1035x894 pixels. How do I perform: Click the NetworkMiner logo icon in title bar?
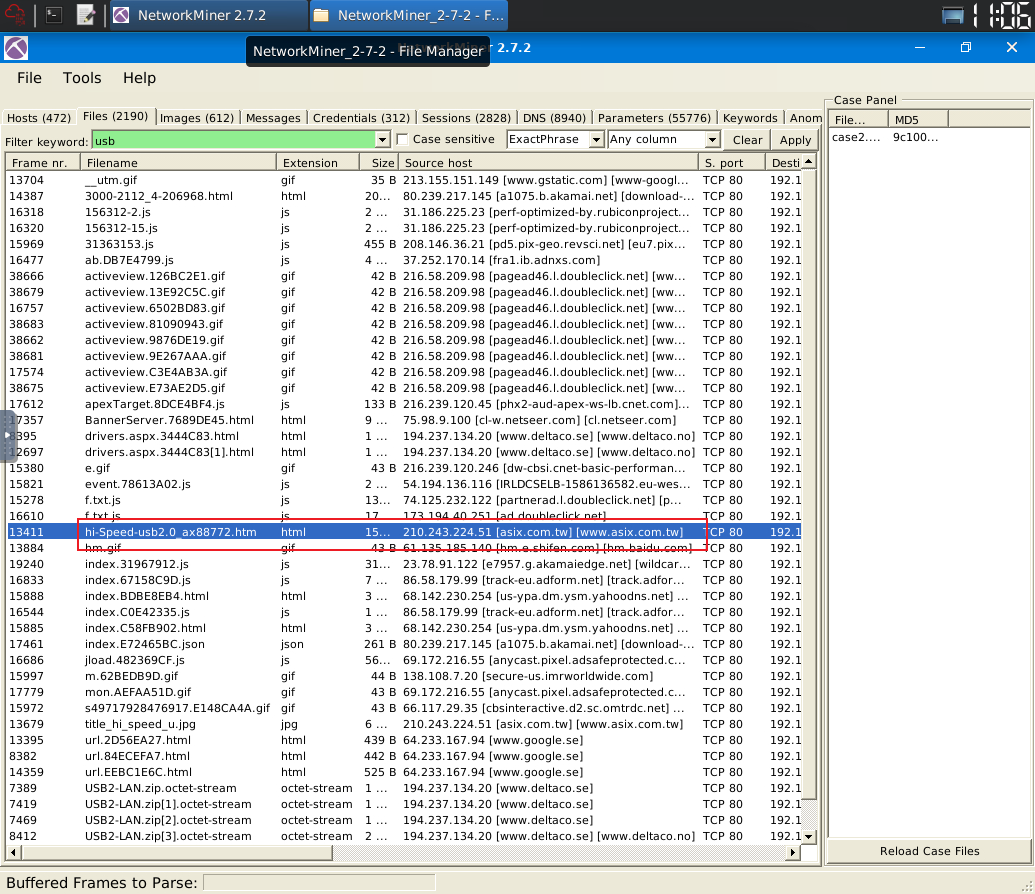(16, 48)
